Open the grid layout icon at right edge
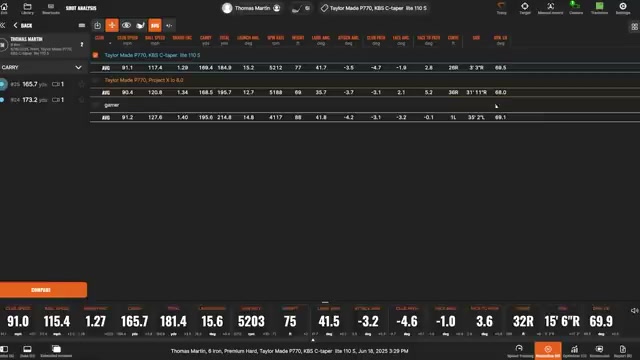Screen dimensions: 640x360 tap(634, 27)
